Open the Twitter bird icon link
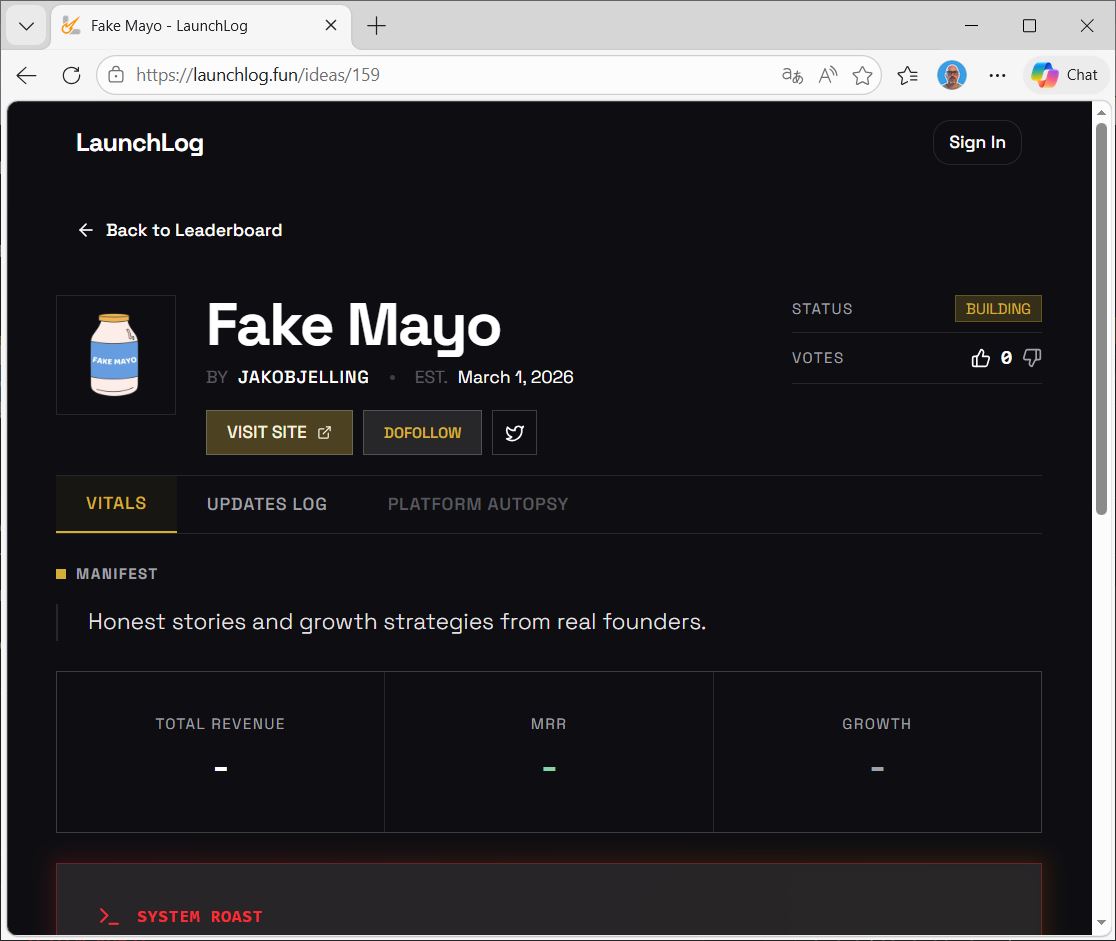This screenshot has width=1116, height=941. coord(514,432)
